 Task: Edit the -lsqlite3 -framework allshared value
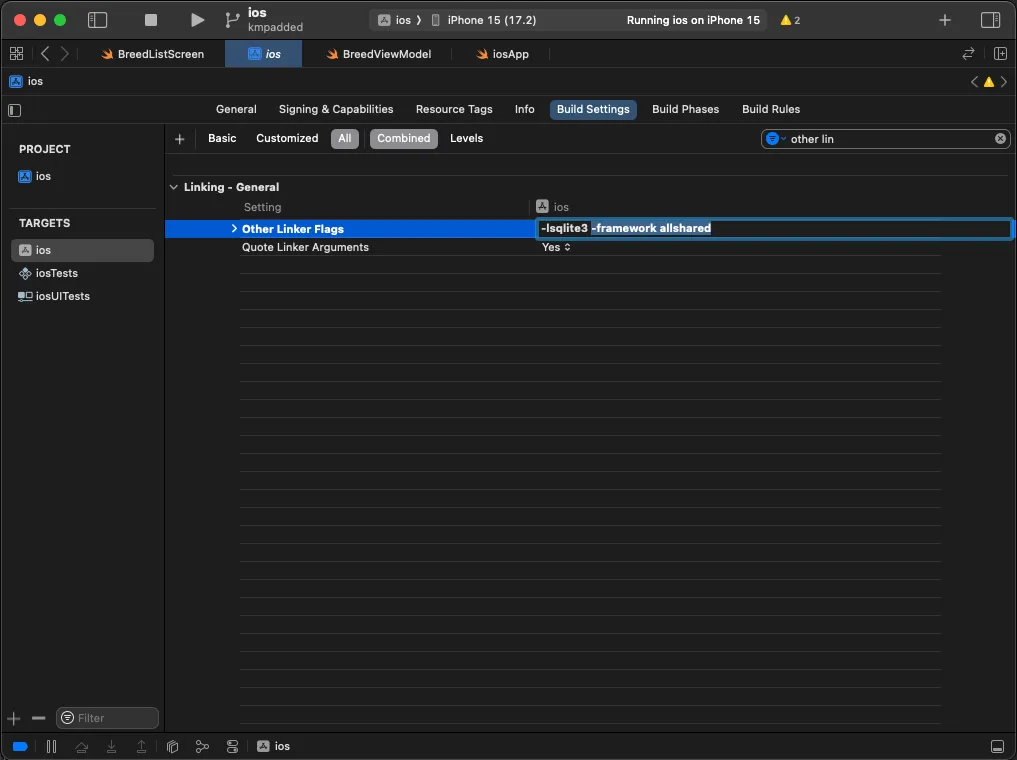(x=773, y=228)
